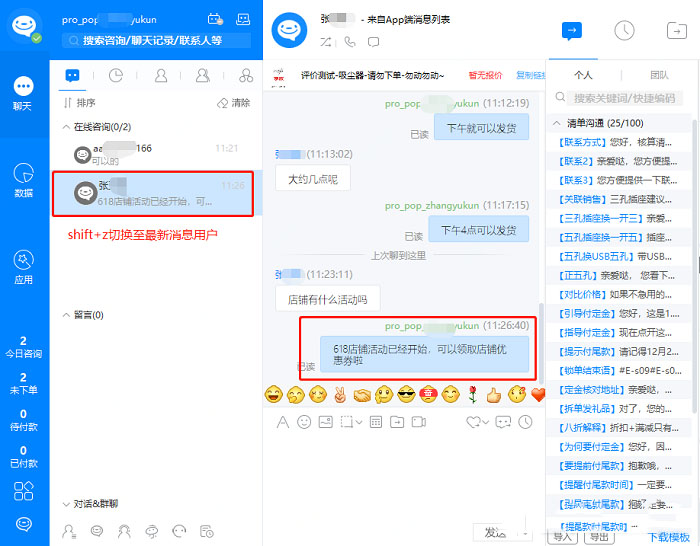The width and height of the screenshot is (700, 546).
Task: Select the 【八折解释】 quick reply
Action: [x=618, y=428]
